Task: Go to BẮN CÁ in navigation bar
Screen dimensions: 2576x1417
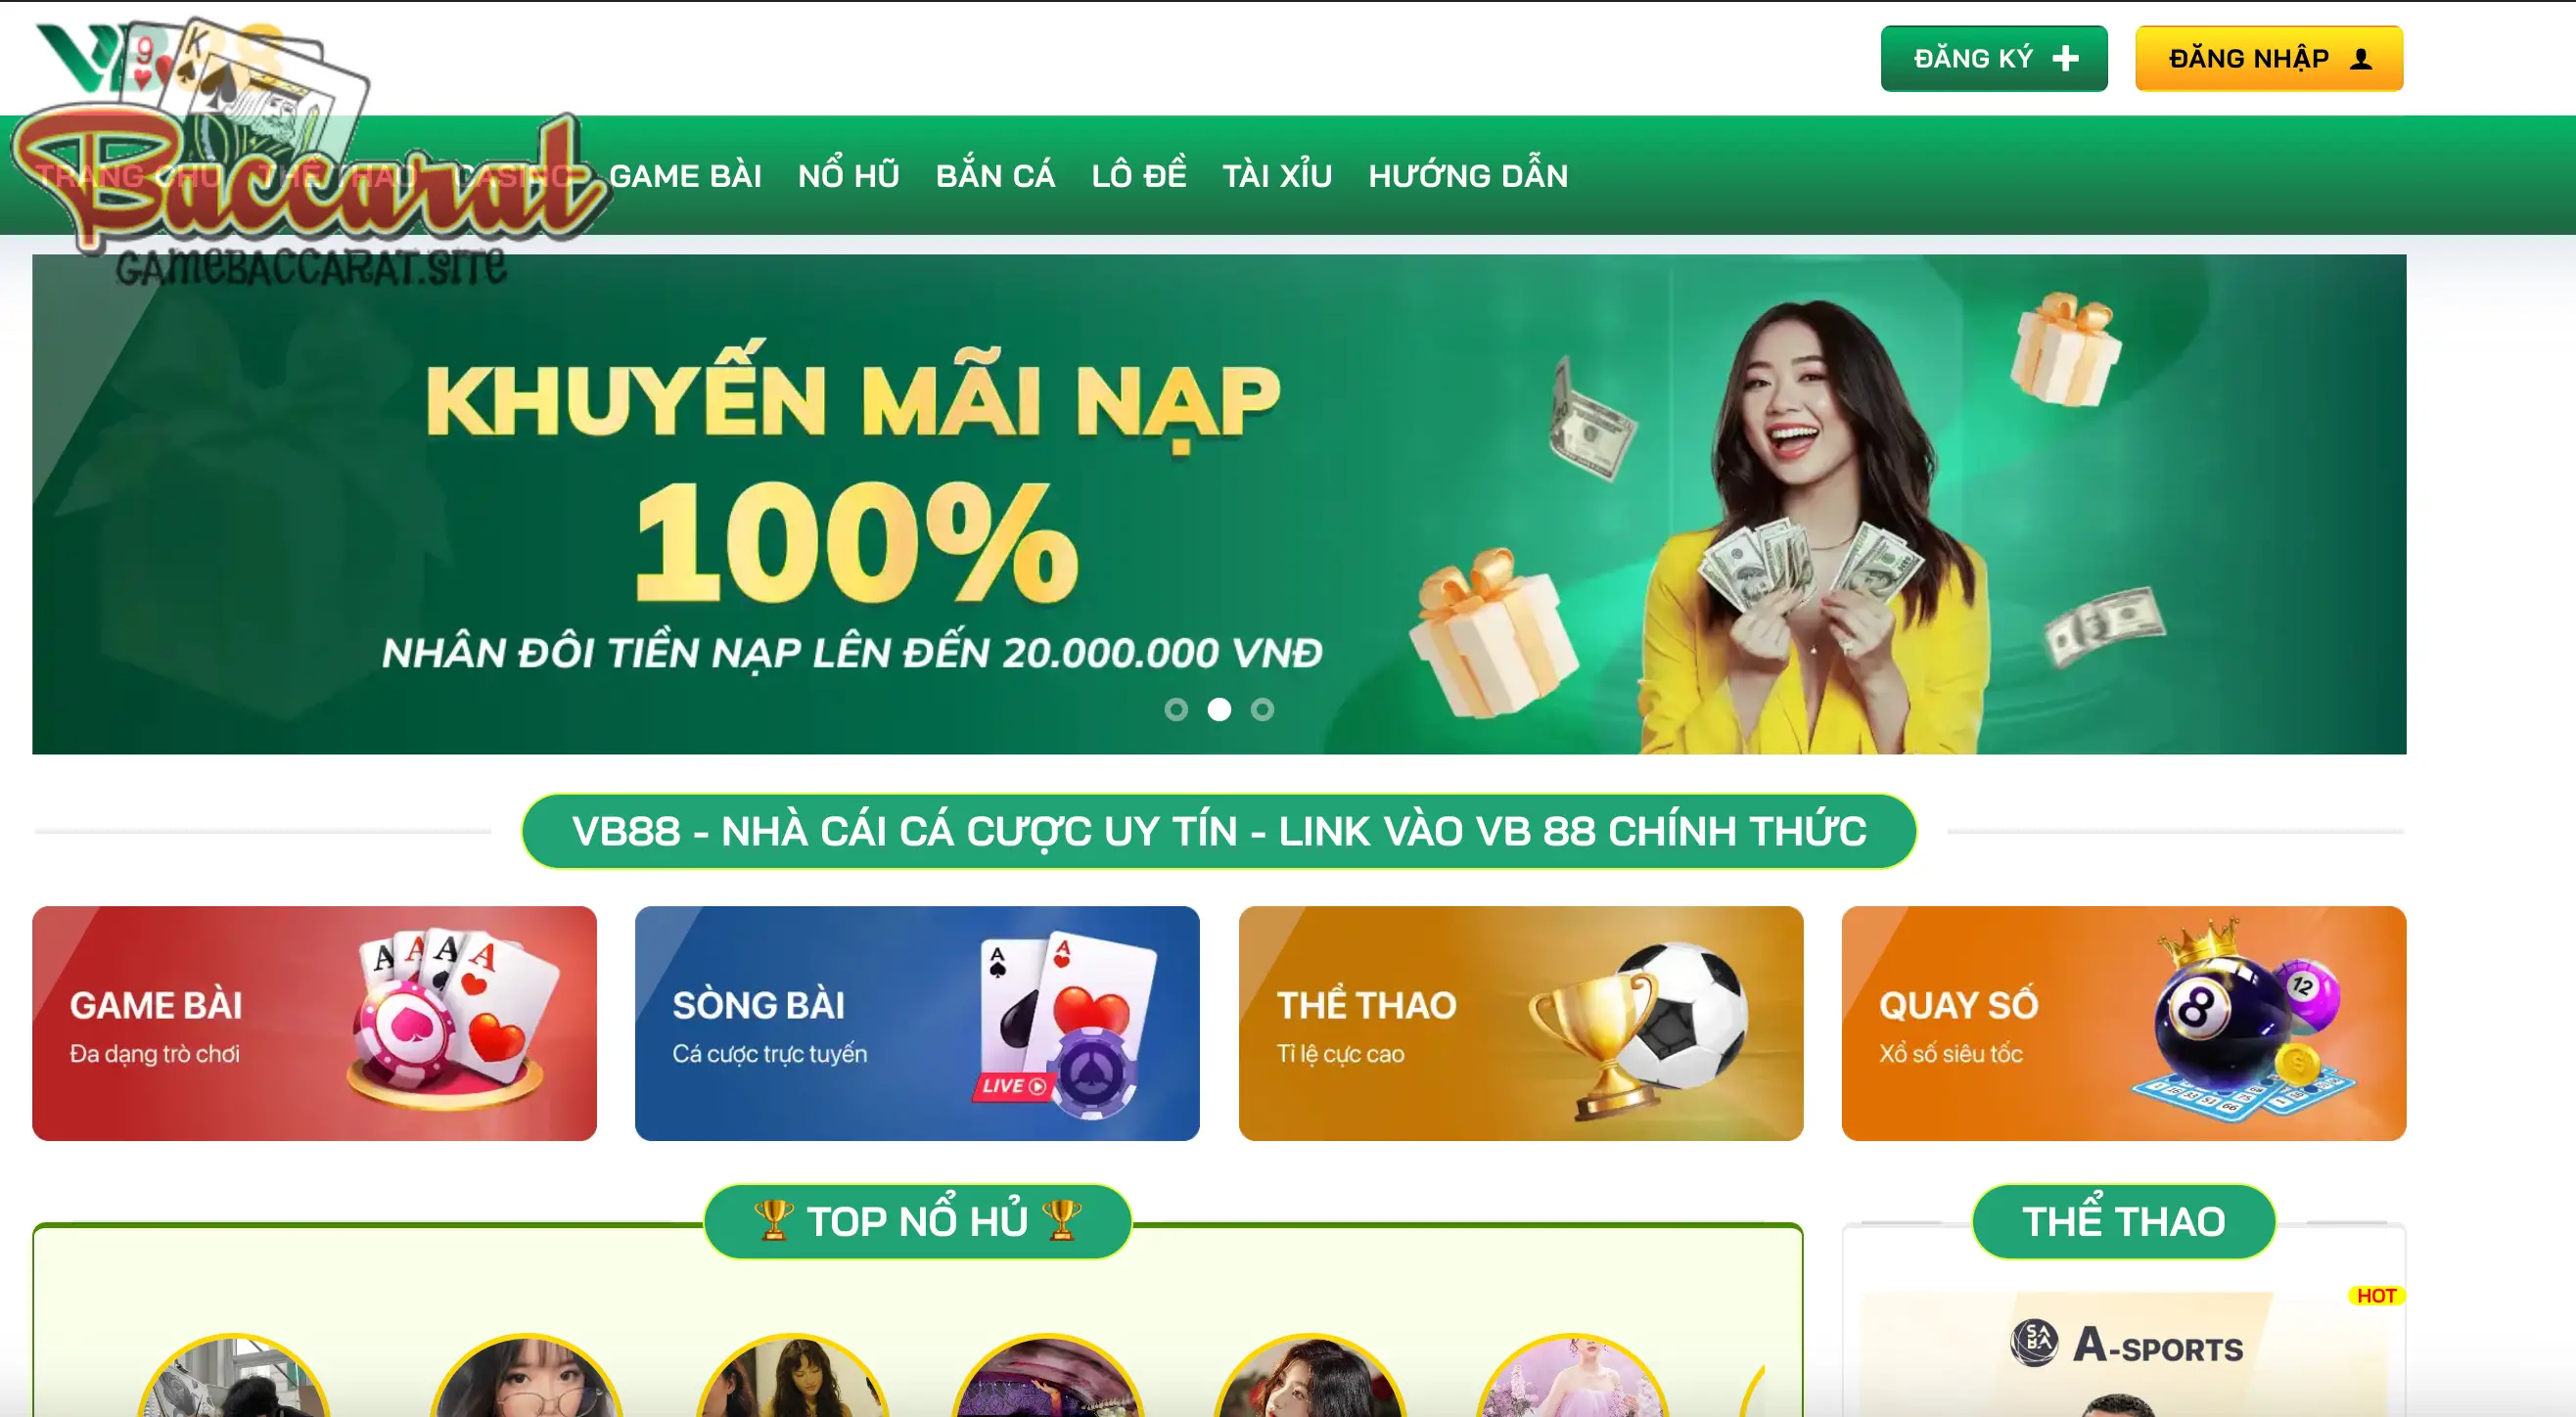Action: point(995,175)
